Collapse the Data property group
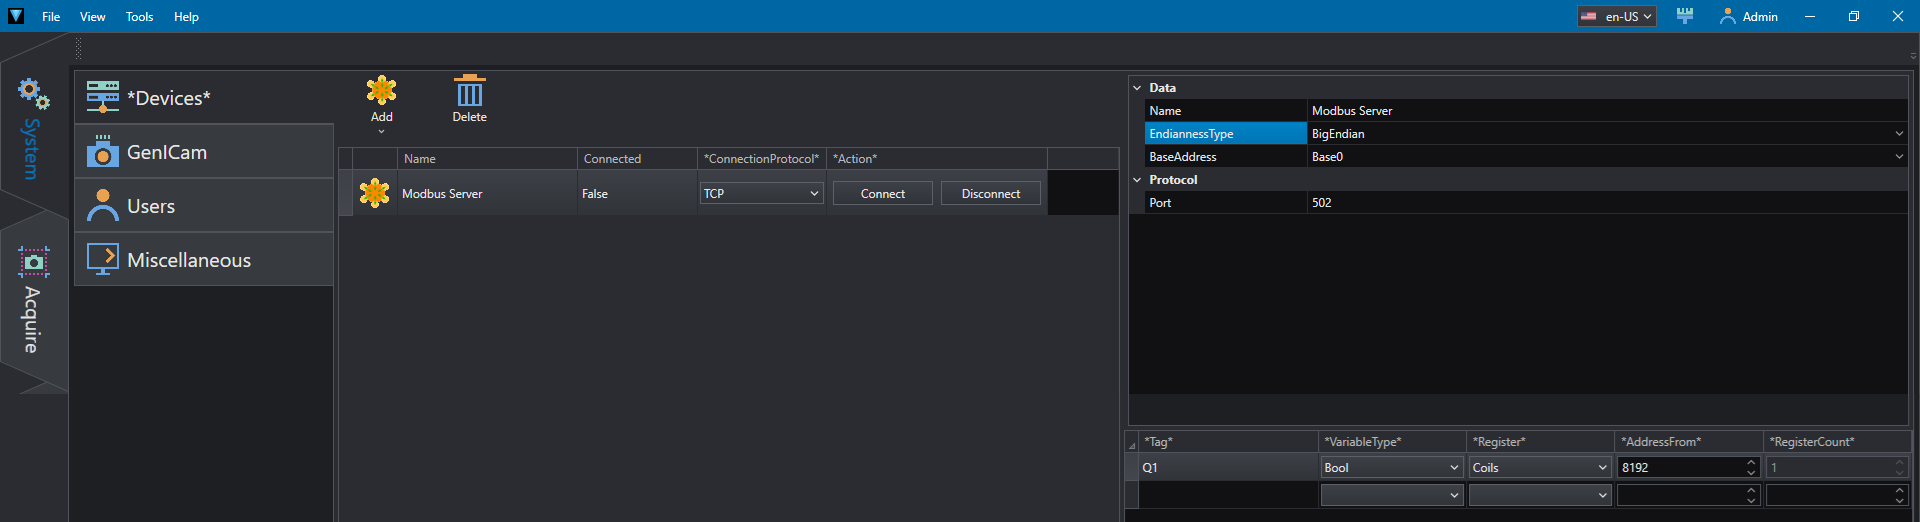The height and width of the screenshot is (522, 1920). click(1137, 88)
